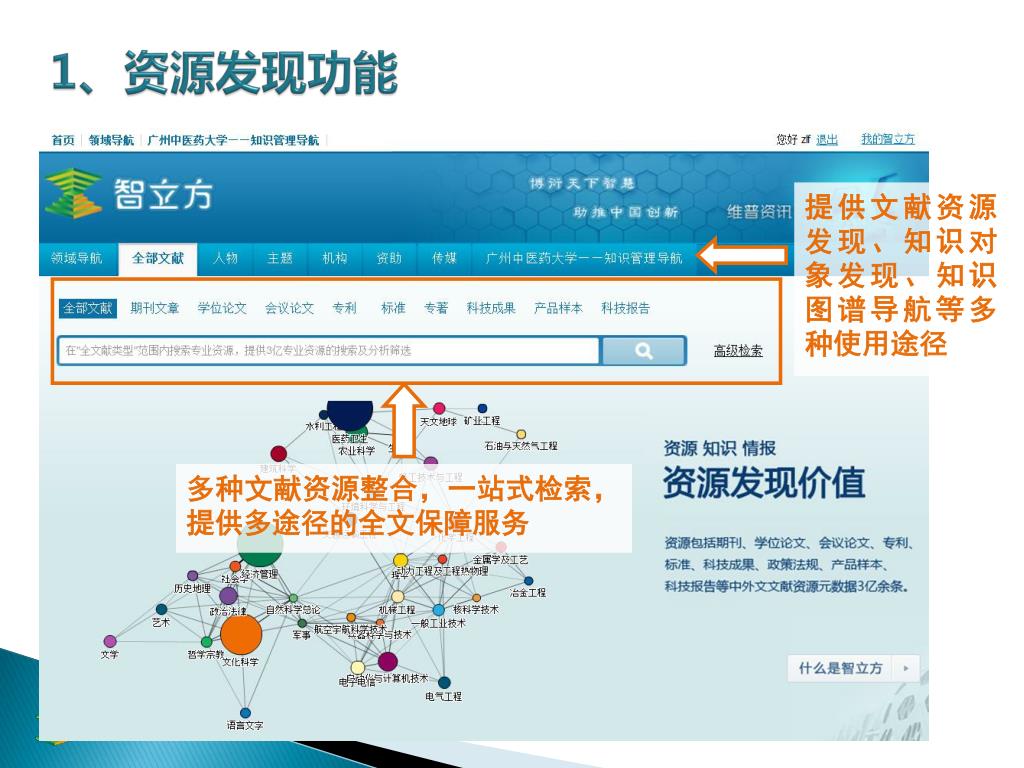The width and height of the screenshot is (1024, 768).
Task: Select the 一般工业技术 node in graph
Action: (x=439, y=611)
